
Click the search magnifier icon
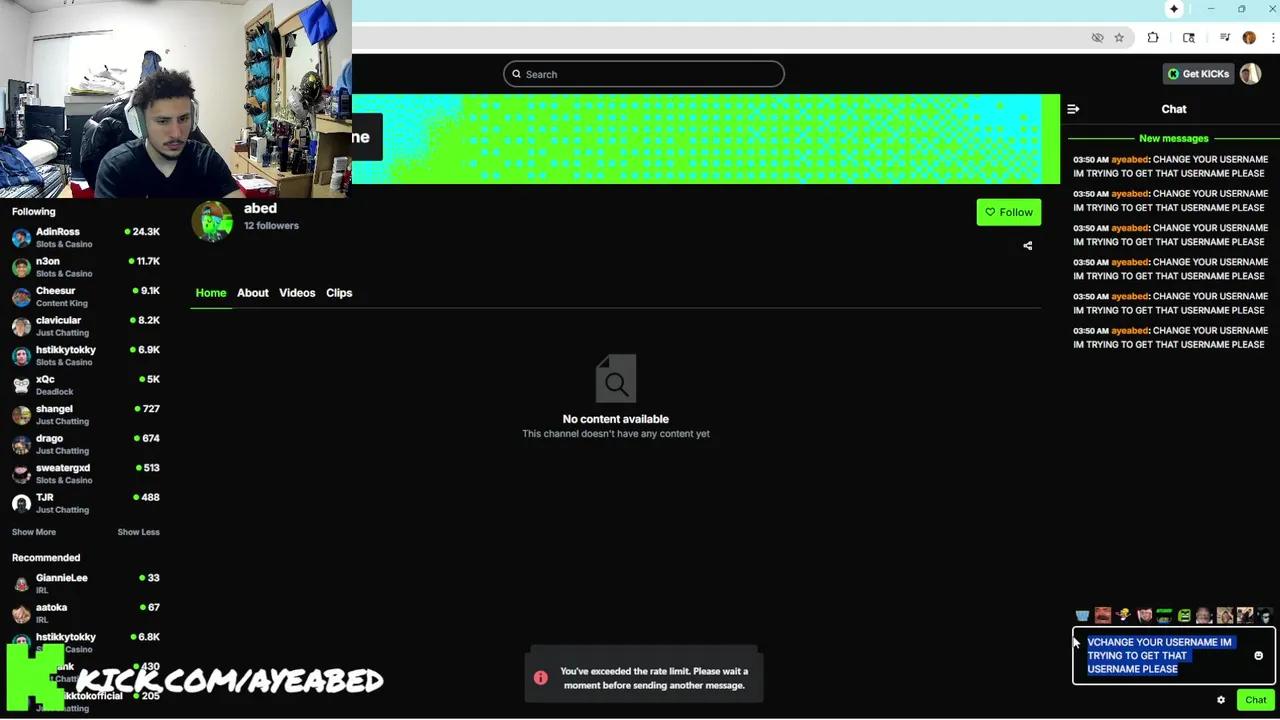tap(516, 74)
